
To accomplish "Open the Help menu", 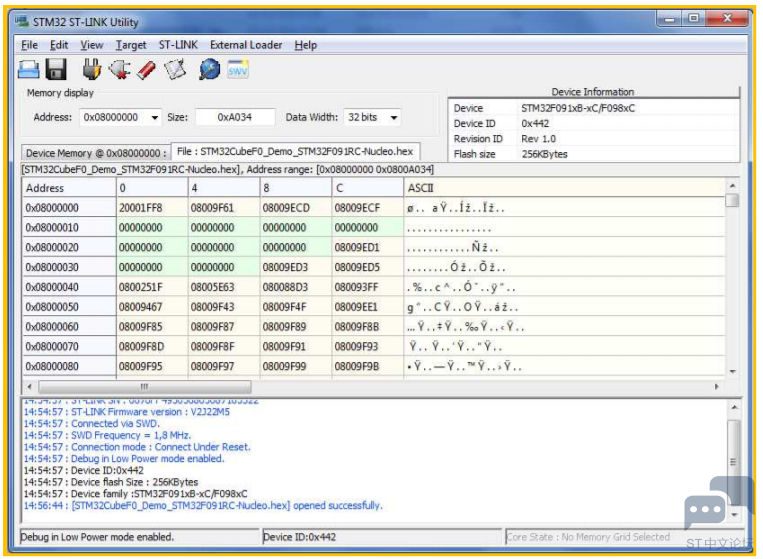I will (306, 45).
